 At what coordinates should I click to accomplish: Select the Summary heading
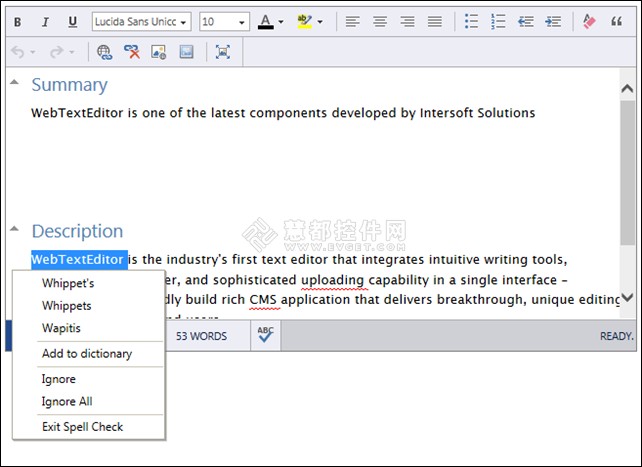(70, 85)
